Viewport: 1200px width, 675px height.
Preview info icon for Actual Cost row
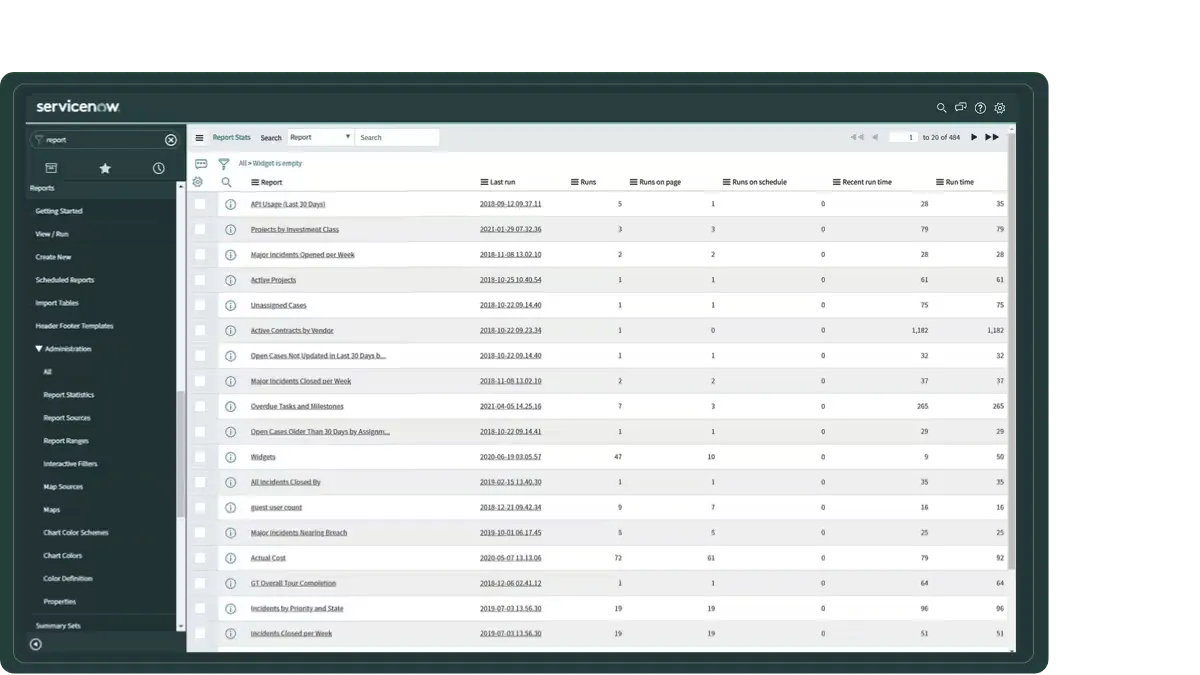[x=230, y=558]
